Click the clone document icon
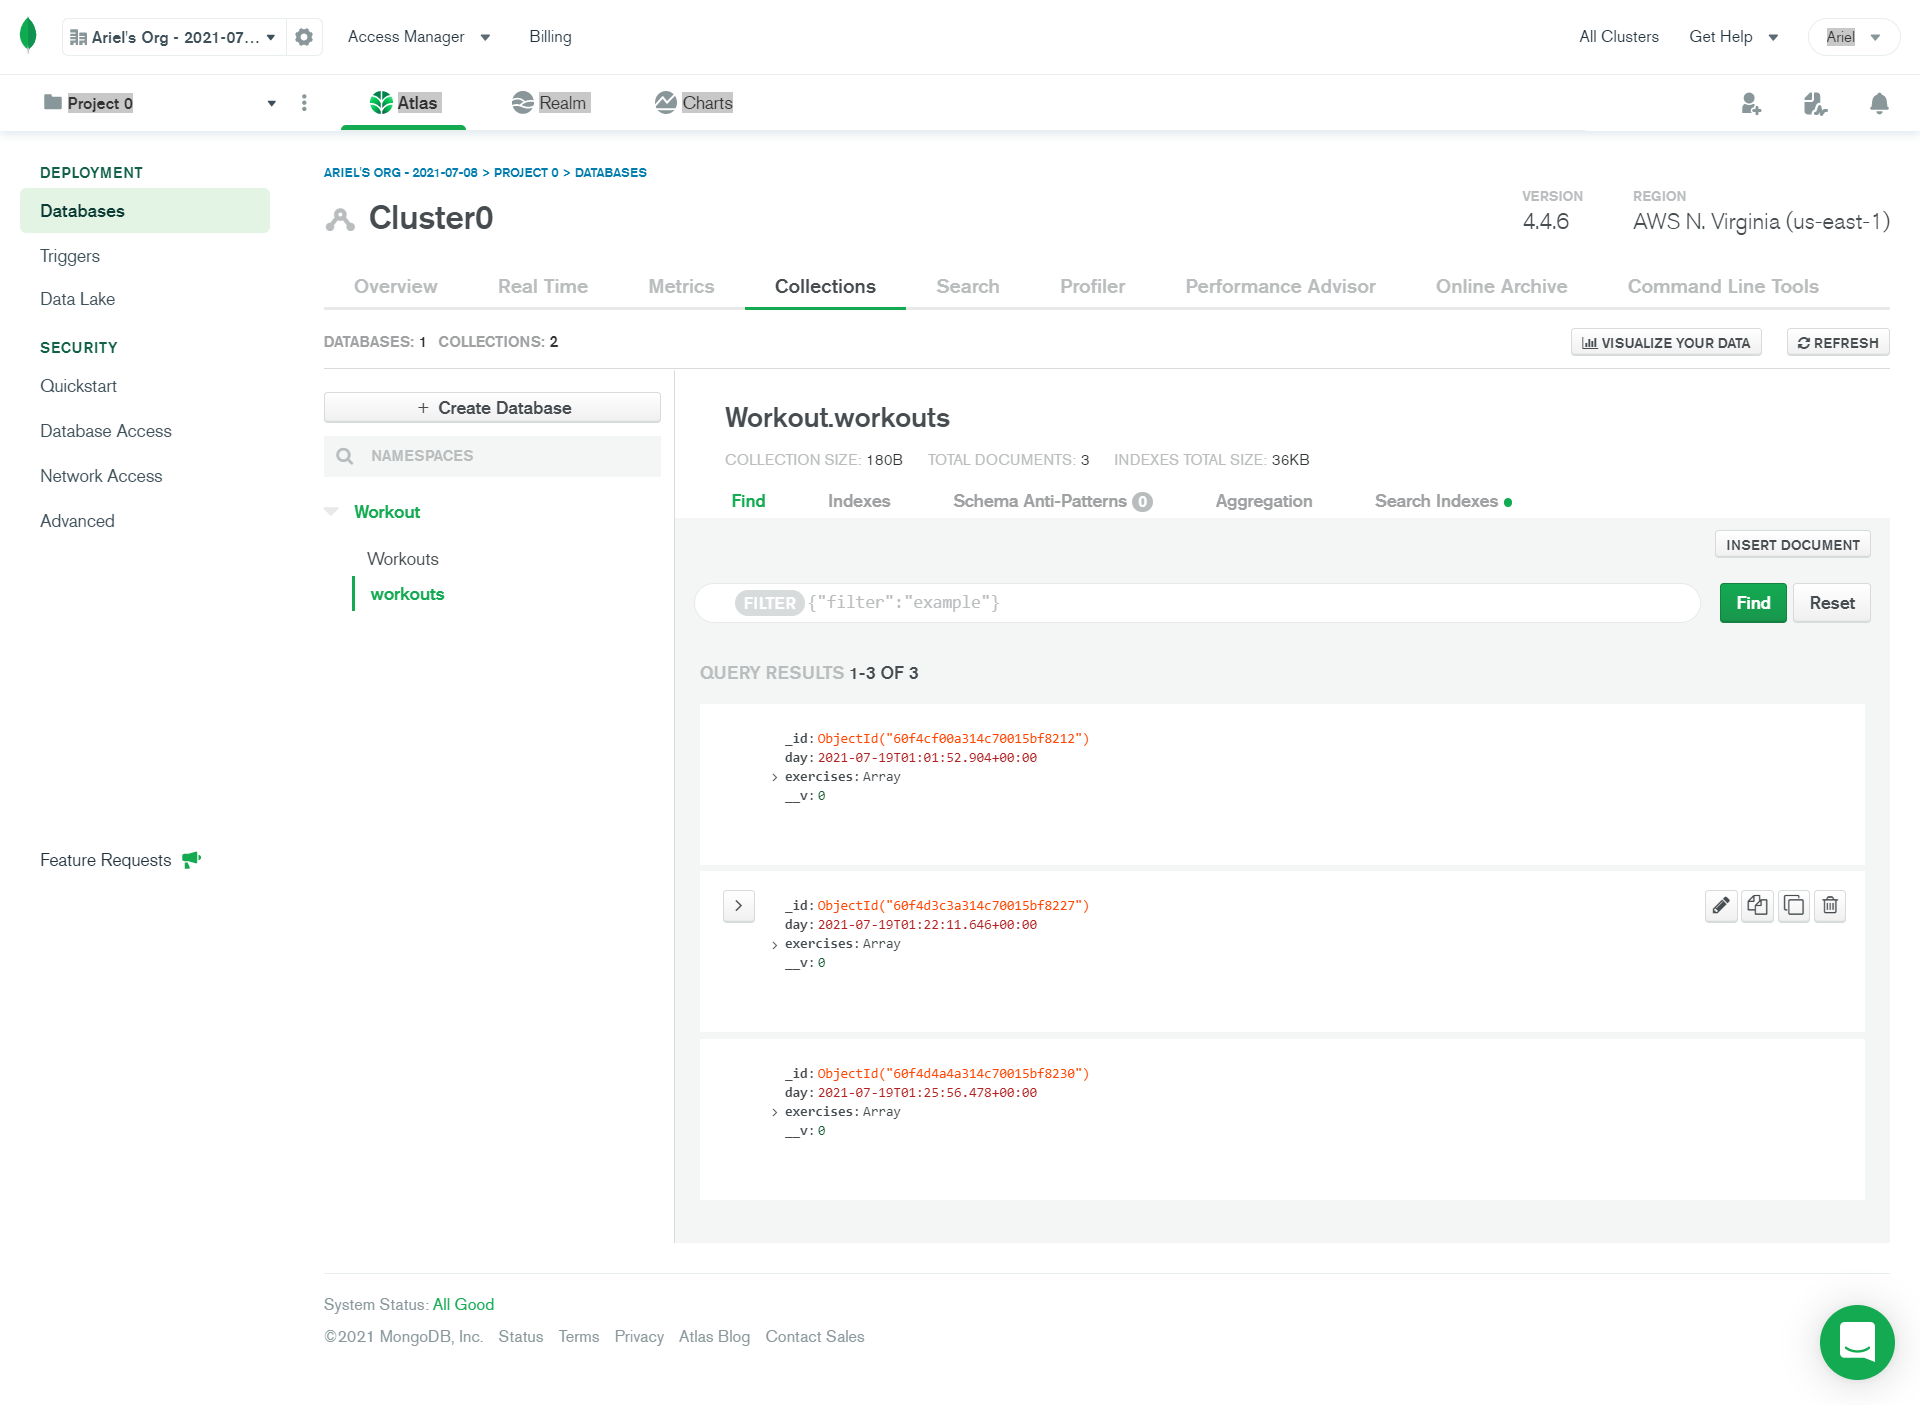1920x1405 pixels. coord(1794,906)
